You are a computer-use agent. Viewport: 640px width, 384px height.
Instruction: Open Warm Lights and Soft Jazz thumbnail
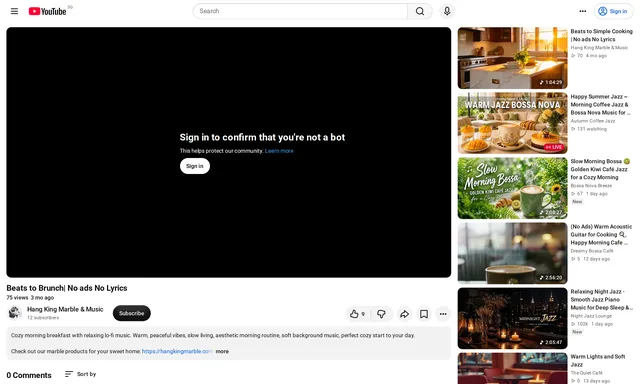coord(512,368)
